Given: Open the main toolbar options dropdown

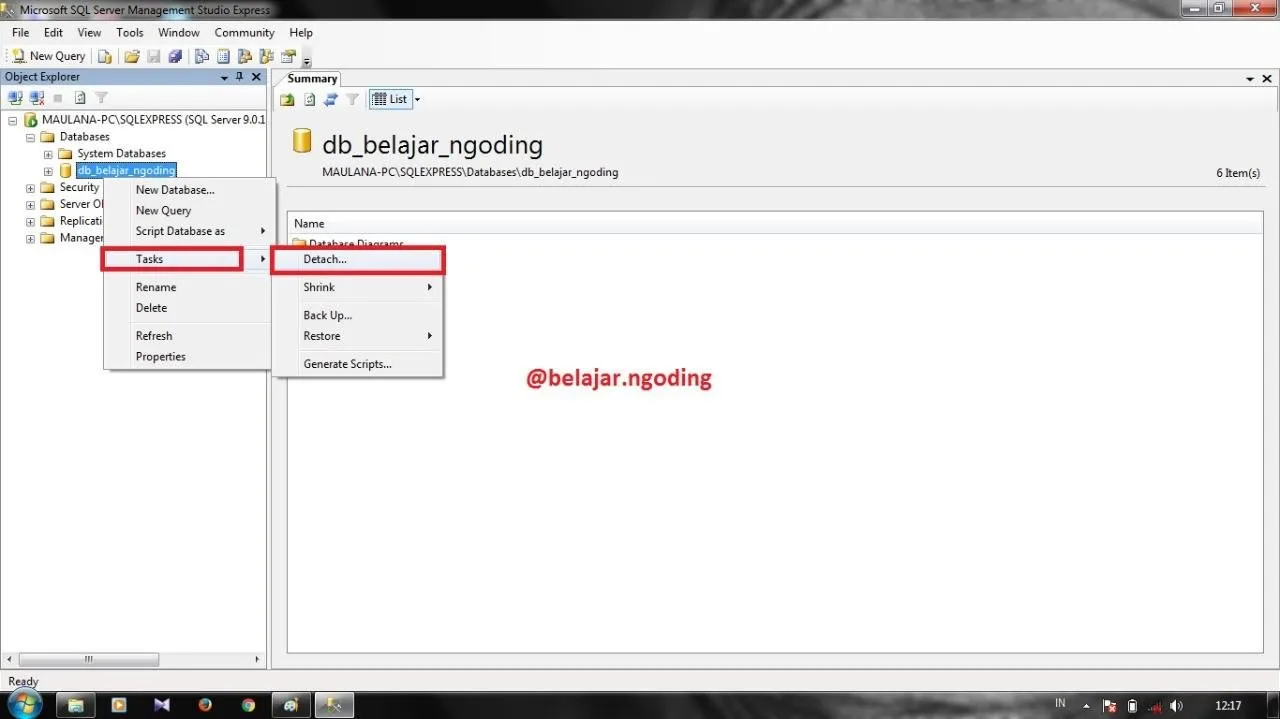Looking at the screenshot, I should pyautogui.click(x=307, y=60).
